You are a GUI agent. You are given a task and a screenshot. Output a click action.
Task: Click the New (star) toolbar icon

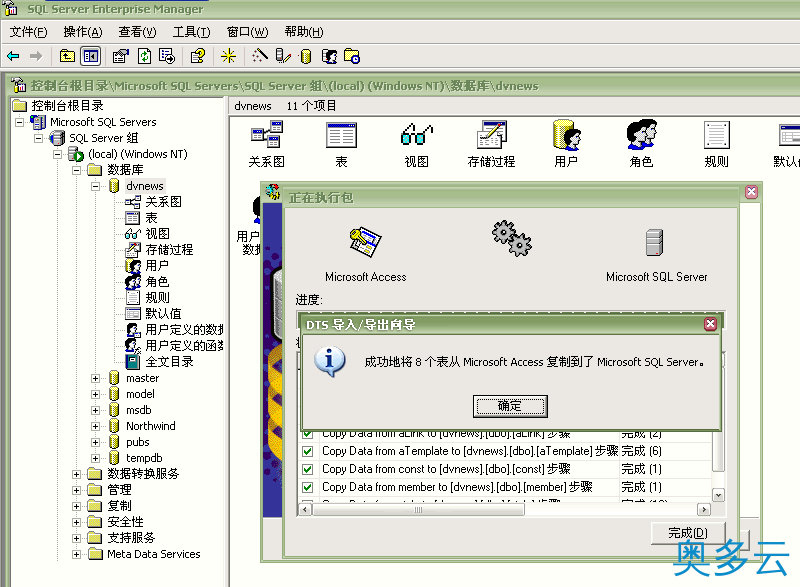click(228, 56)
